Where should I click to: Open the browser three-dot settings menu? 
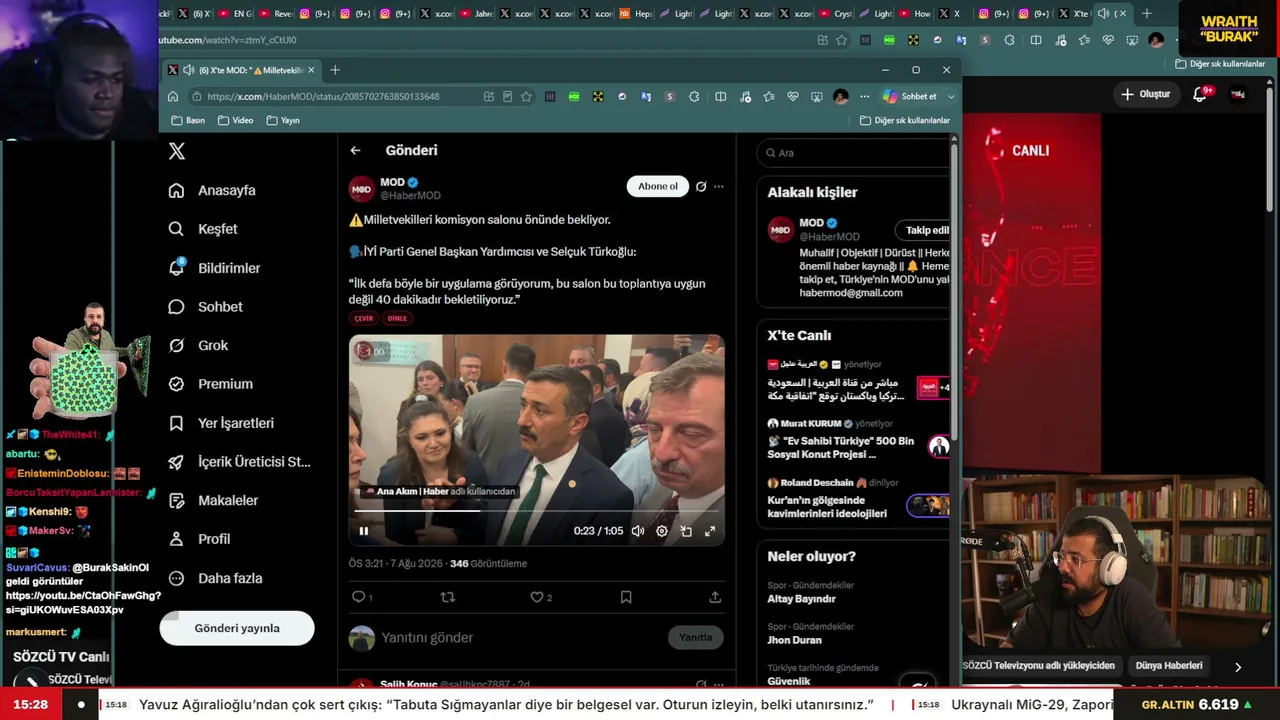863,96
